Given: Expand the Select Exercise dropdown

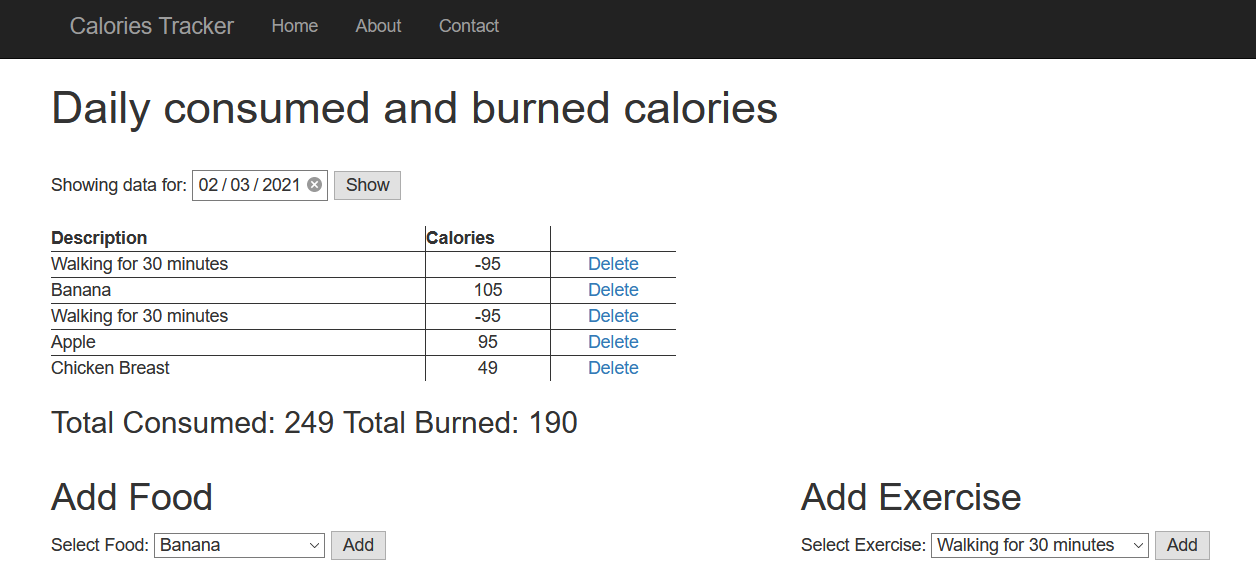Looking at the screenshot, I should (x=1040, y=545).
